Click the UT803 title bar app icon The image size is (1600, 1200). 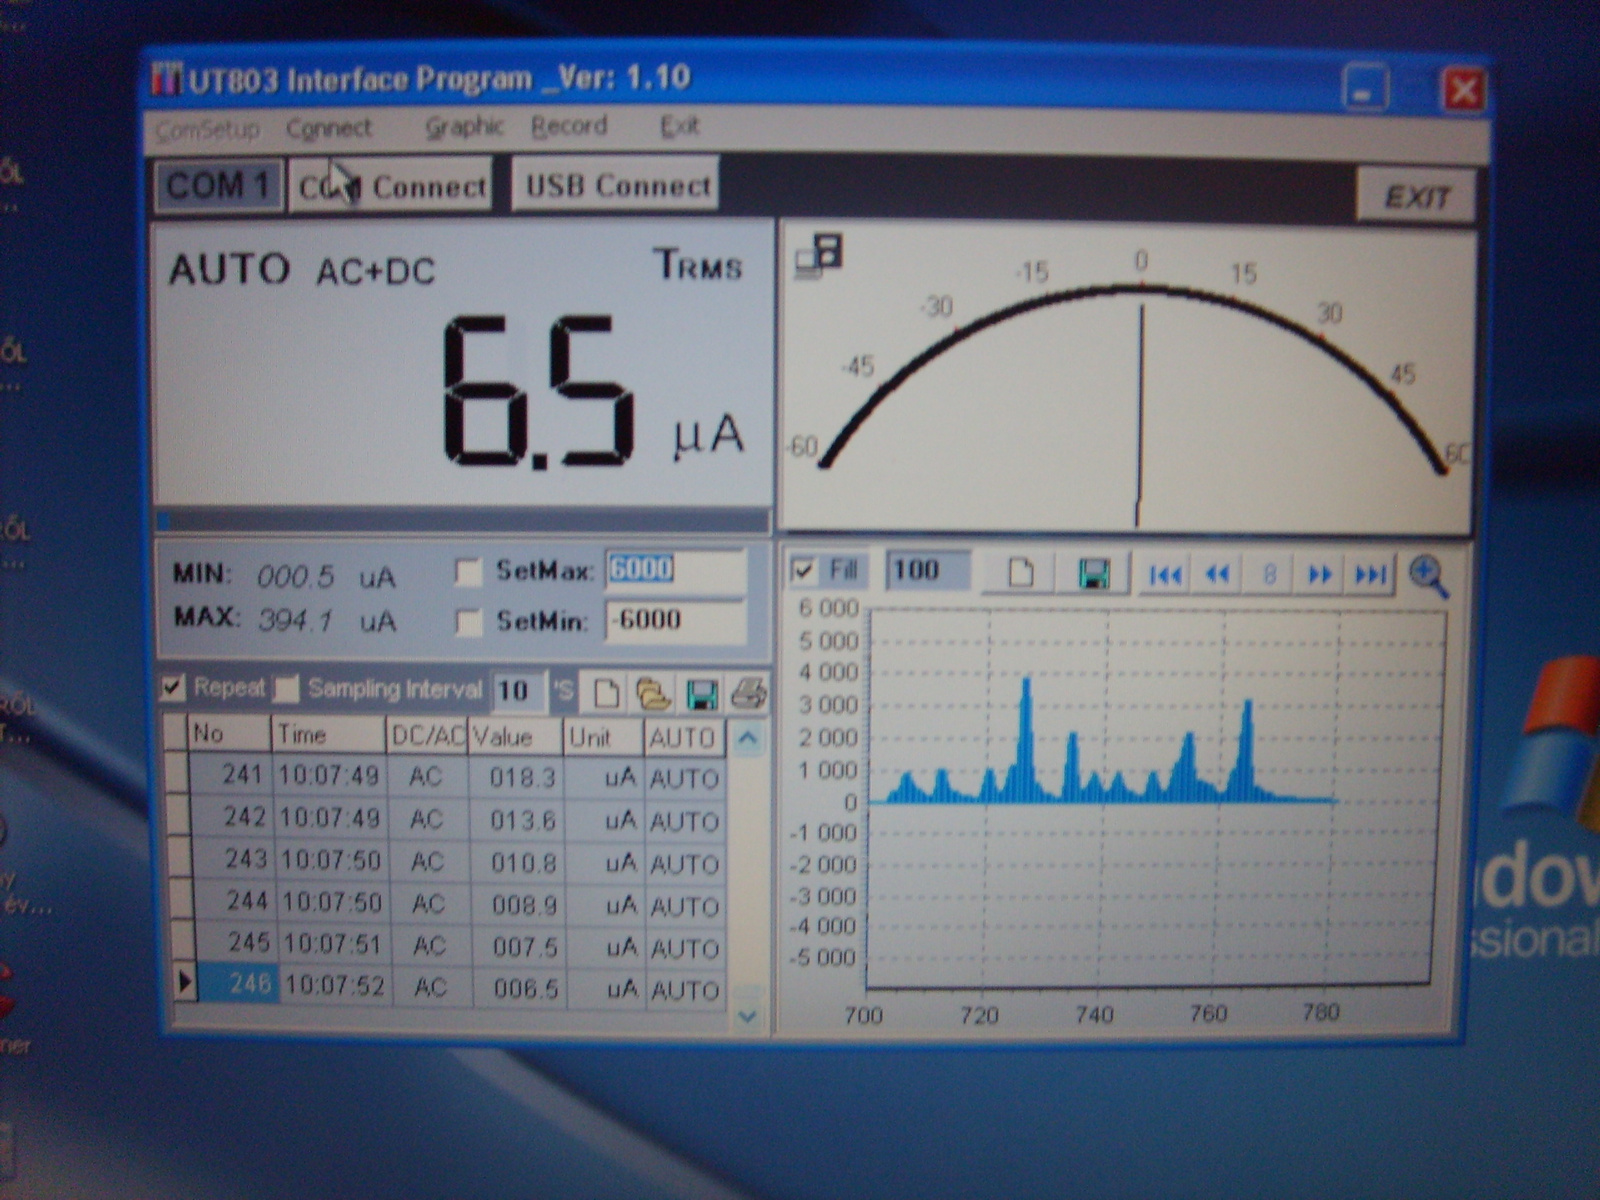[x=166, y=79]
